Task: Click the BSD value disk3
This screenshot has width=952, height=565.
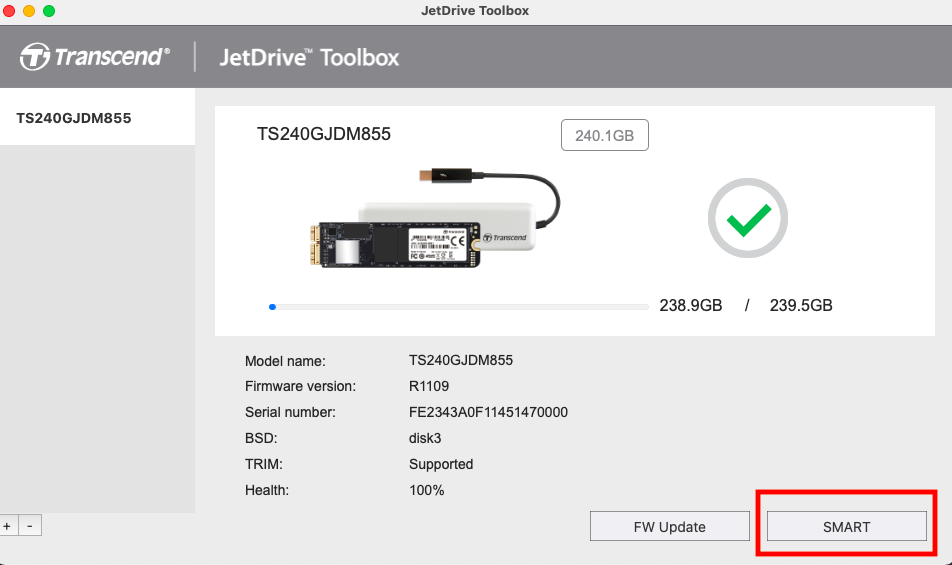Action: pos(425,438)
